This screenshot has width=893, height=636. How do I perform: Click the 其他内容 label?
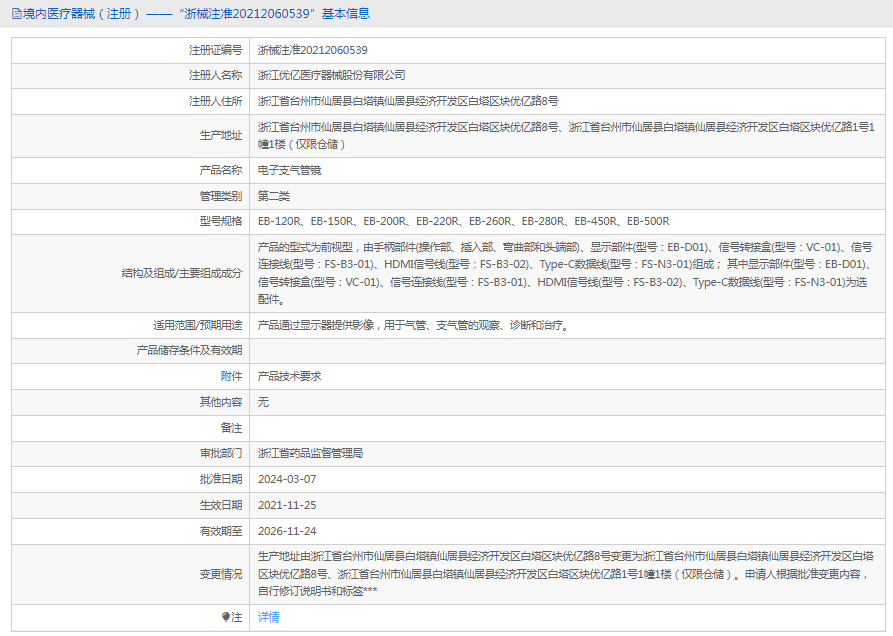(220, 402)
